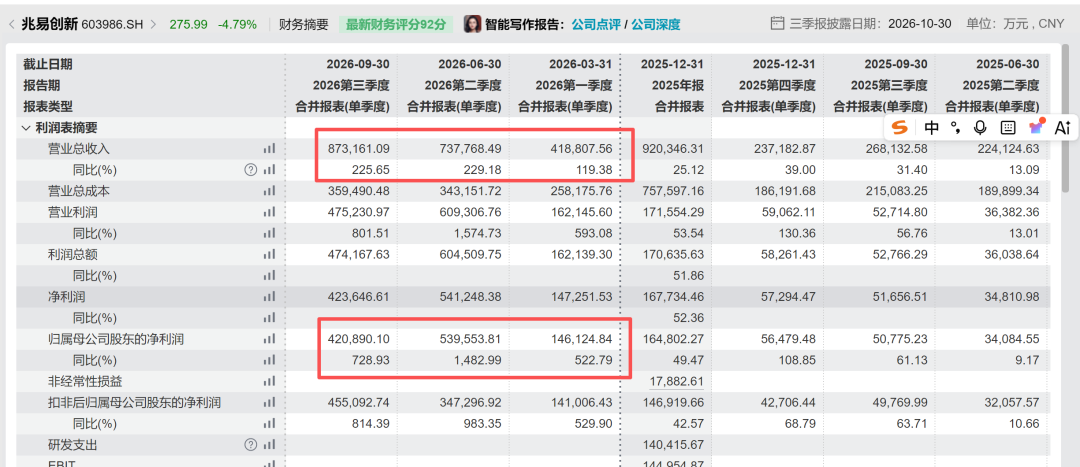
Task: Select 2026-09-30 column header
Action: click(357, 64)
